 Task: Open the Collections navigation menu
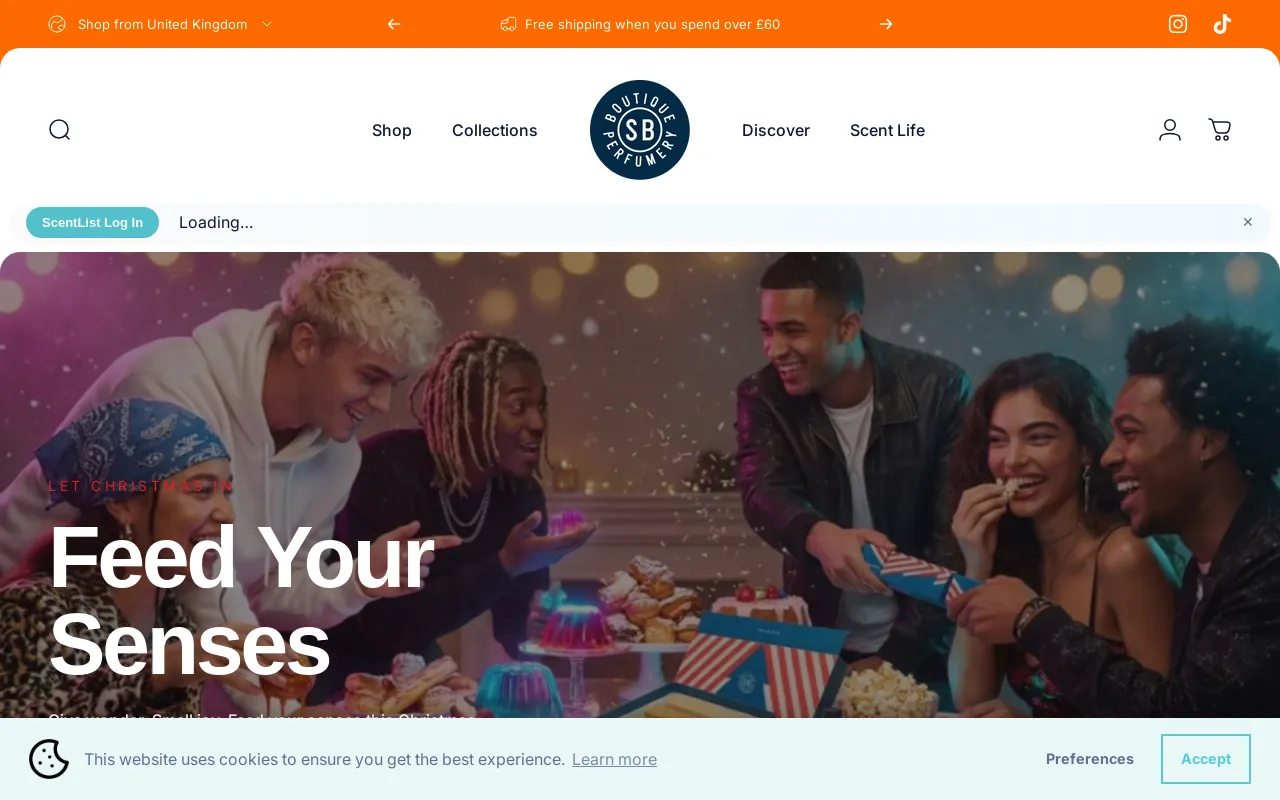pos(495,130)
